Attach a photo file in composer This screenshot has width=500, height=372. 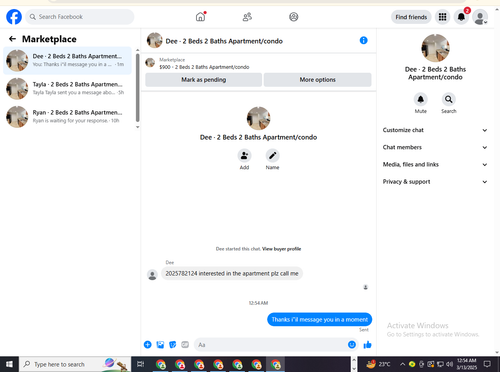pos(160,345)
